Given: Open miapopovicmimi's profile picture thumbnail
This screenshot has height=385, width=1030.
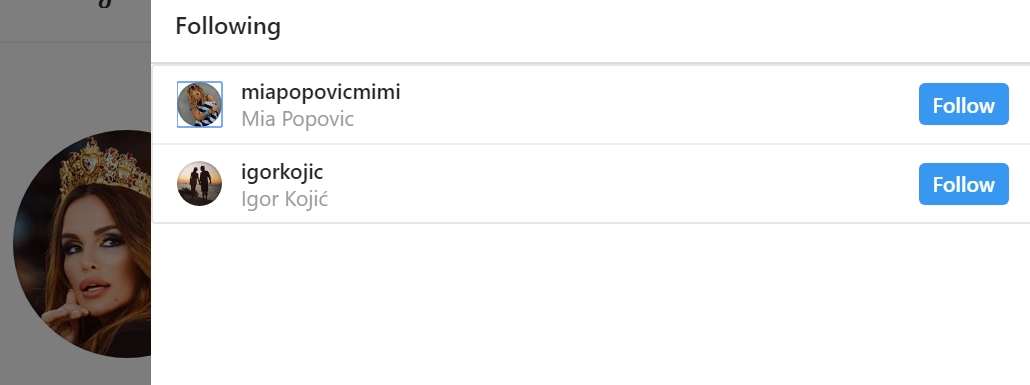Looking at the screenshot, I should click(x=200, y=104).
